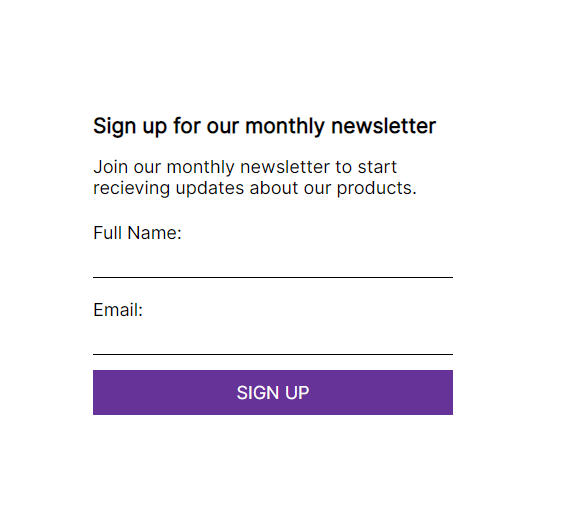574x506 pixels.
Task: Click the purple SIGN UP button
Action: pos(273,392)
